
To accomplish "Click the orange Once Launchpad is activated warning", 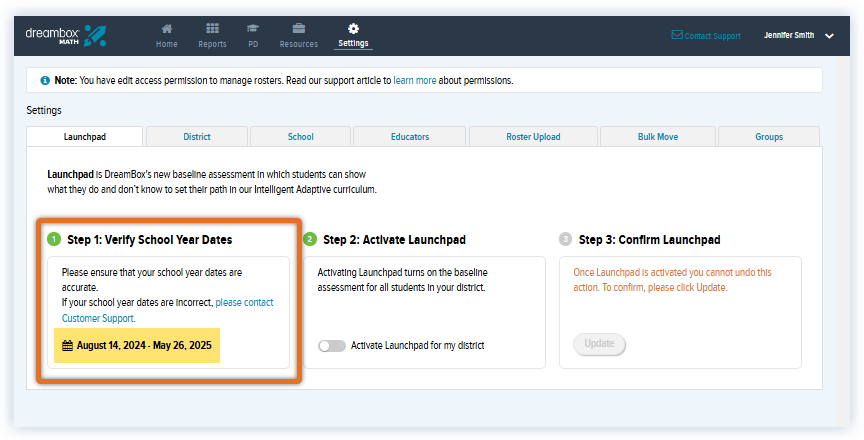I will click(672, 280).
